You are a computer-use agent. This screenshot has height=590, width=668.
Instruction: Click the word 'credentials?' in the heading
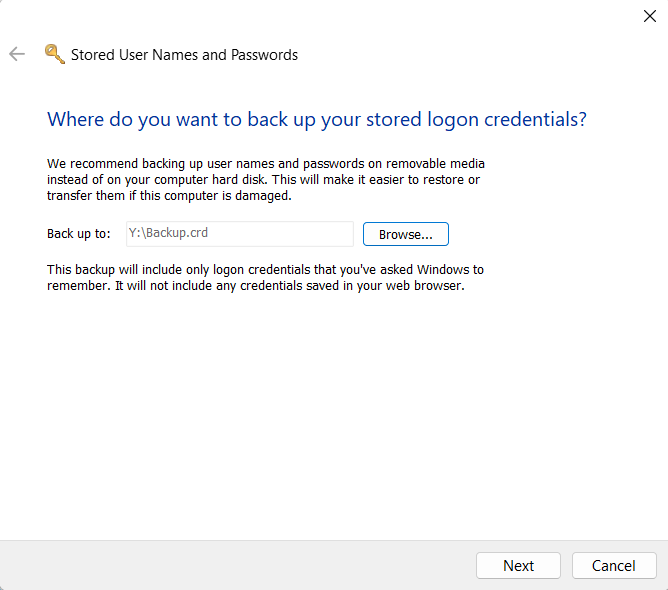535,119
